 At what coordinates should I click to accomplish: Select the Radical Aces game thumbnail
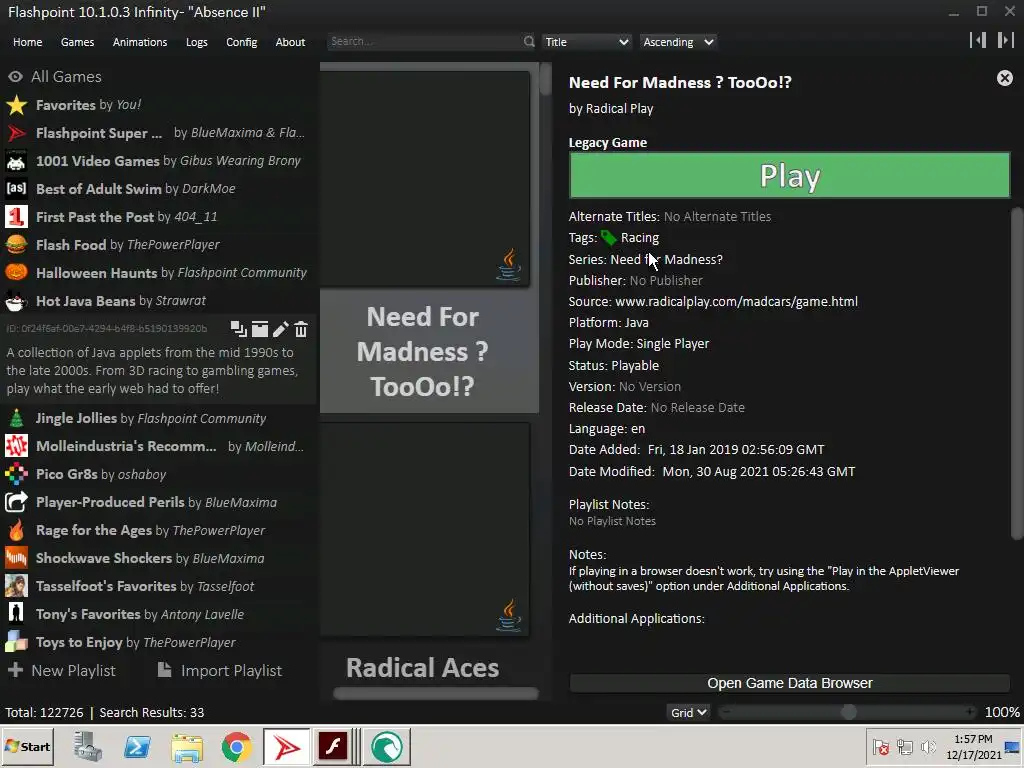tap(425, 529)
